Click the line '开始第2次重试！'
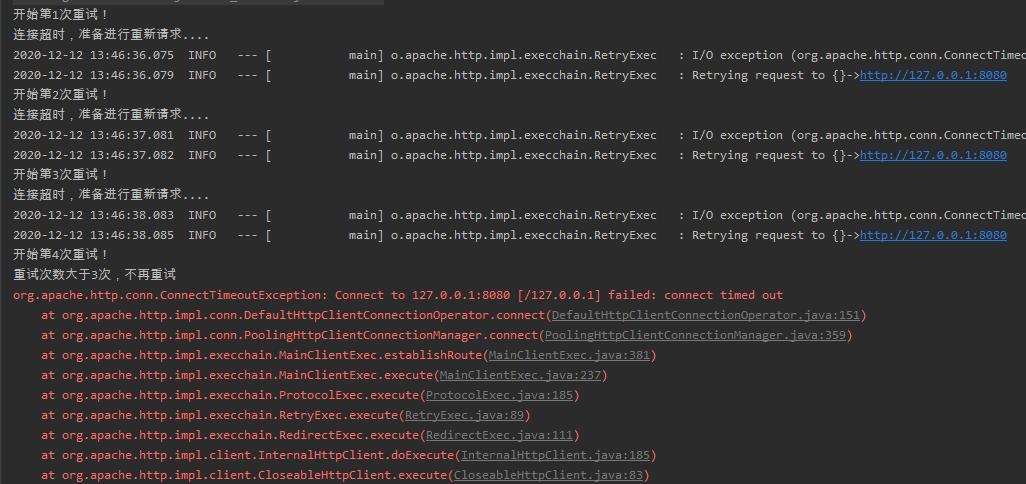Viewport: 1026px width, 484px height. click(61, 95)
